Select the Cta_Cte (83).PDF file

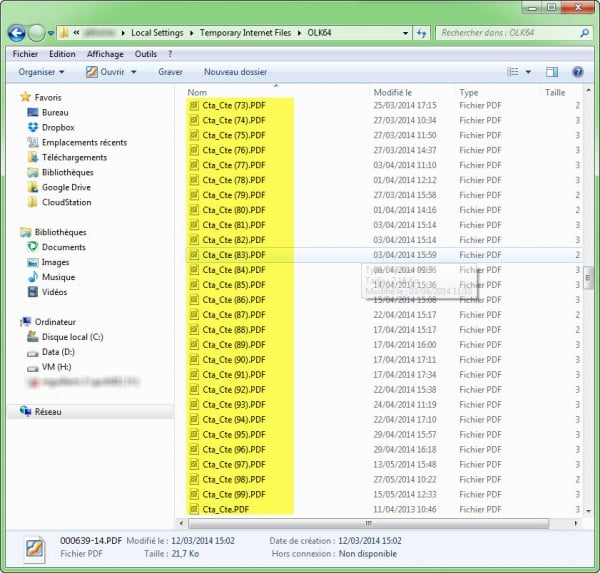coord(233,255)
